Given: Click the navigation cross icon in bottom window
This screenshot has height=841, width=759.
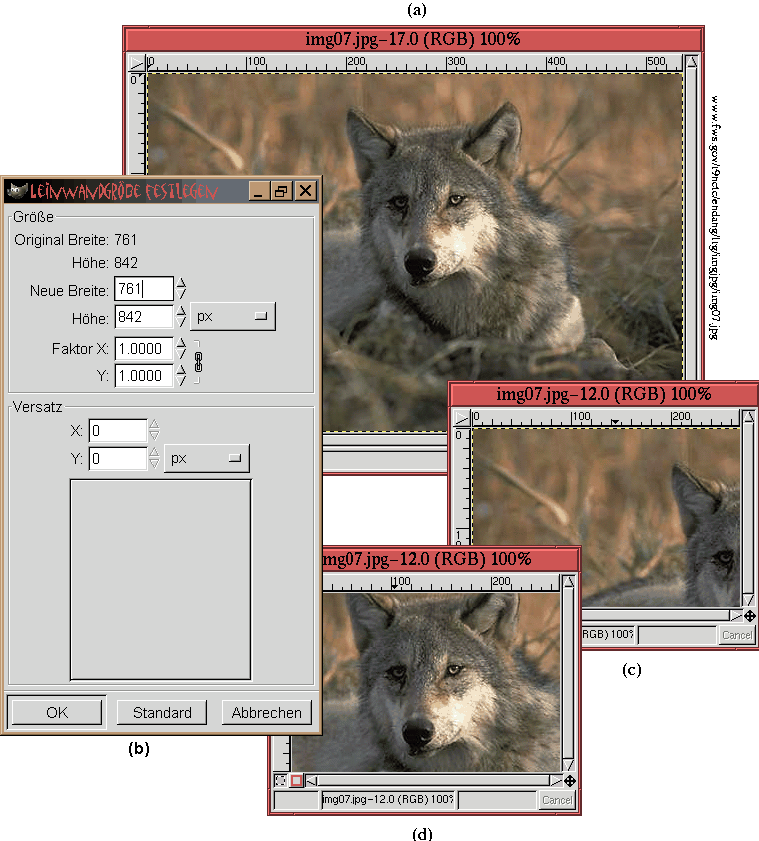Looking at the screenshot, I should tap(569, 781).
